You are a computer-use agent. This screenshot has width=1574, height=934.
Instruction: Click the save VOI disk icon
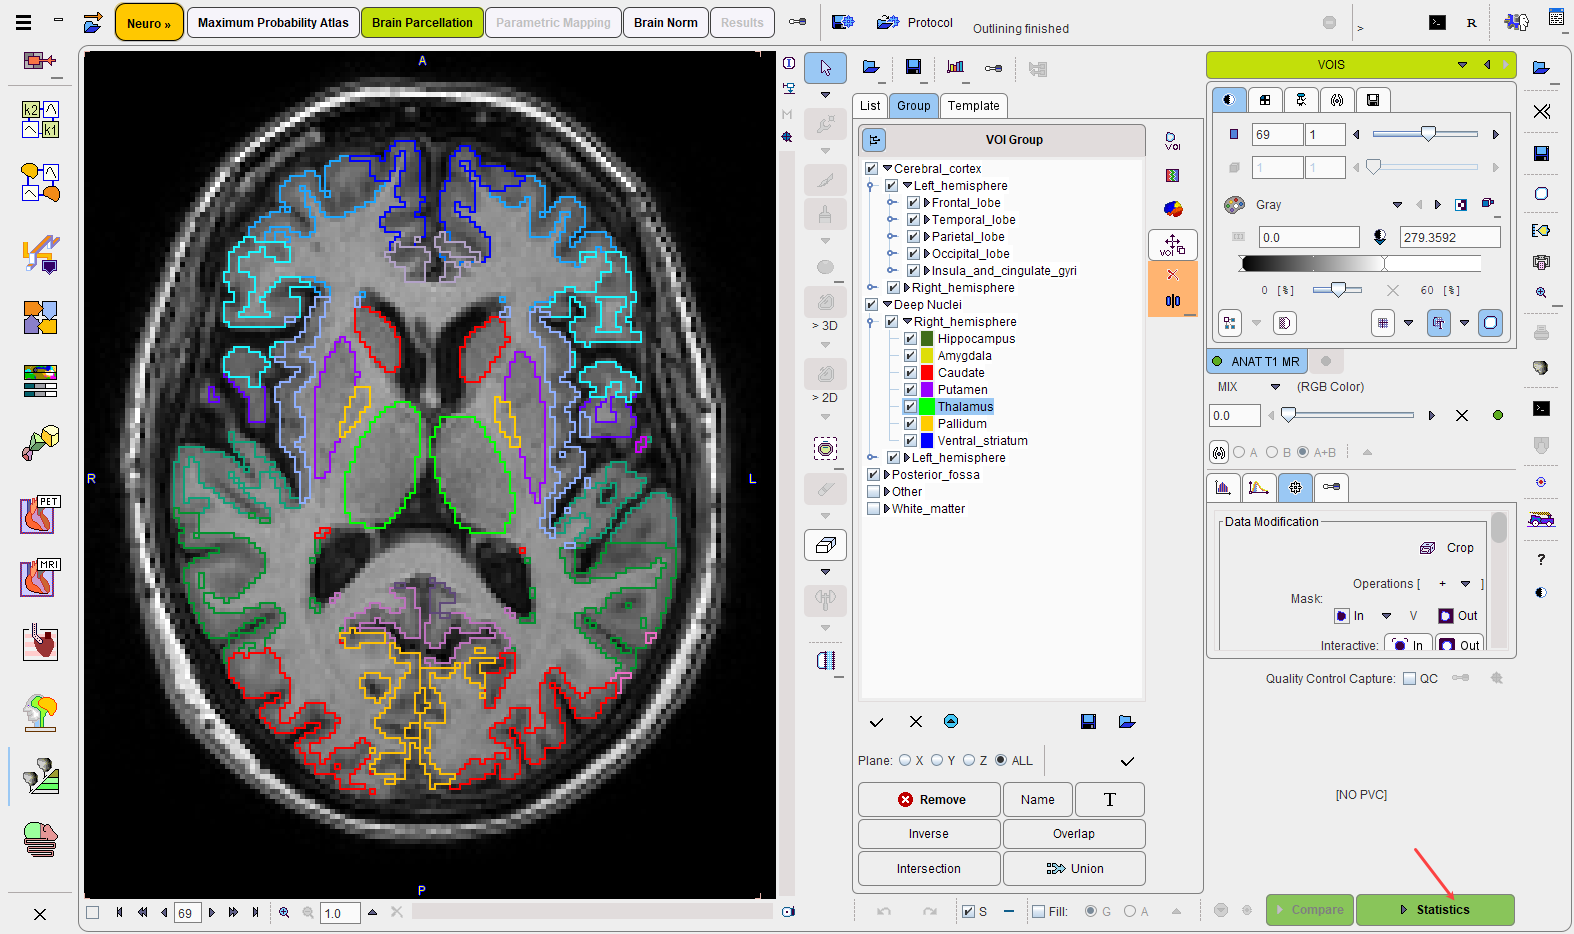(913, 67)
